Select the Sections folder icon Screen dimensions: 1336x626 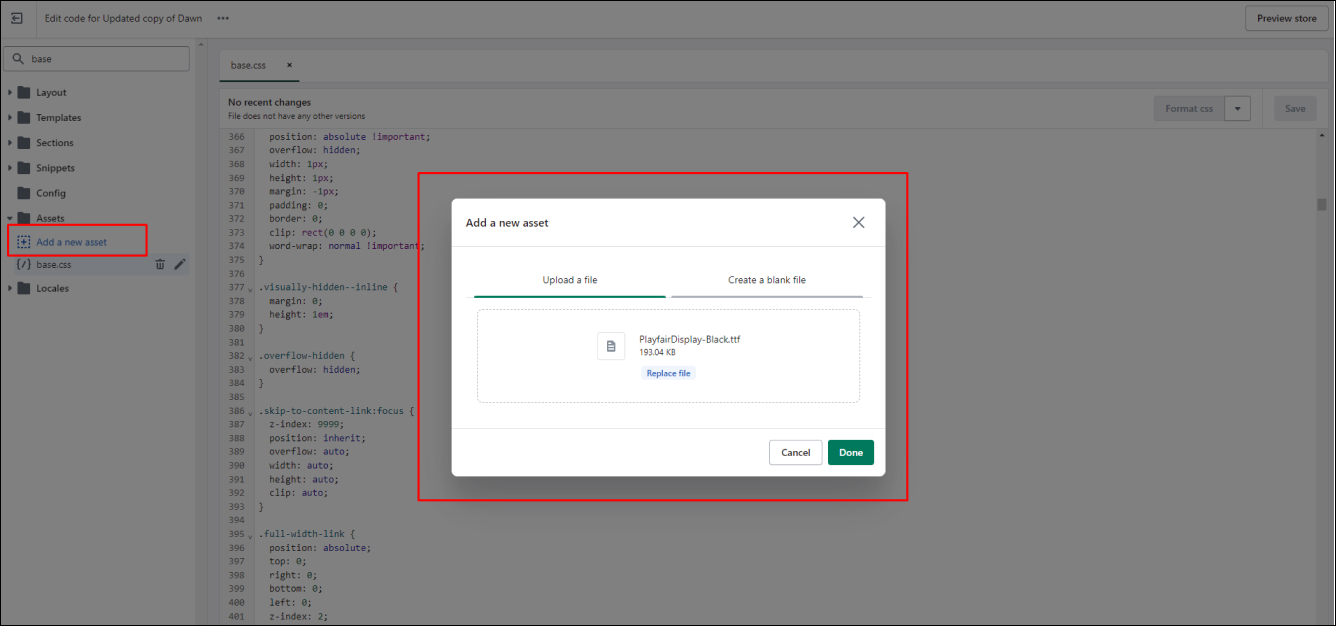(x=24, y=143)
